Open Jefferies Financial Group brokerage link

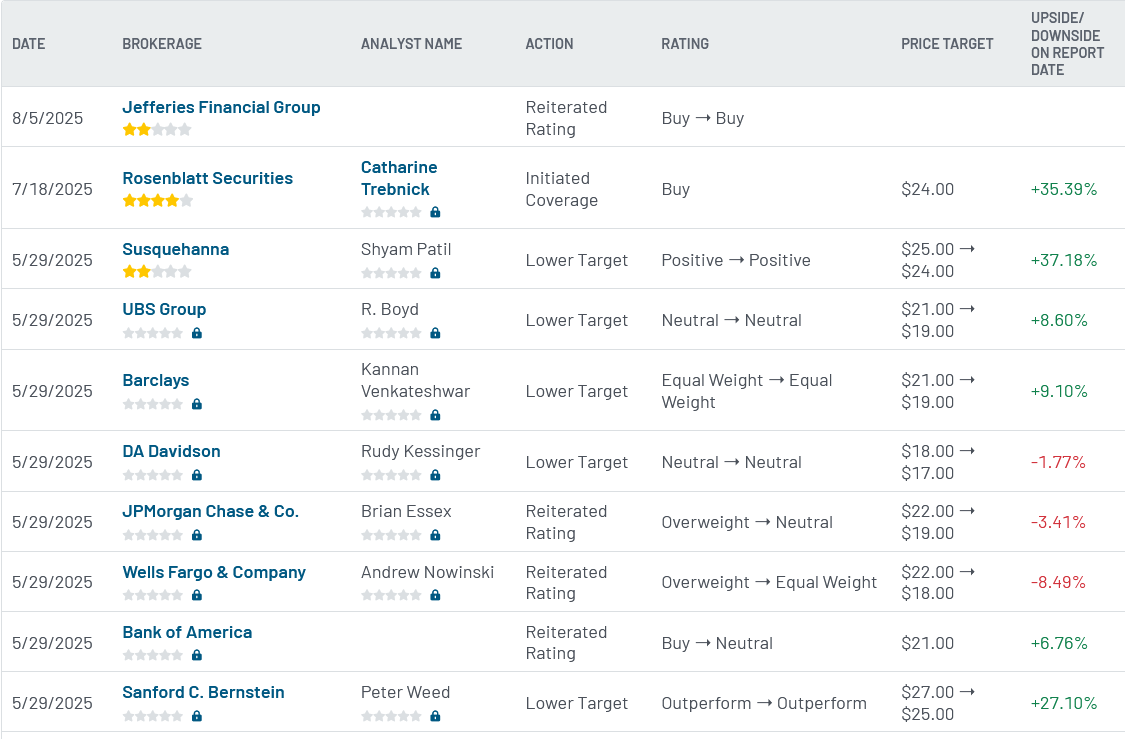tap(221, 107)
